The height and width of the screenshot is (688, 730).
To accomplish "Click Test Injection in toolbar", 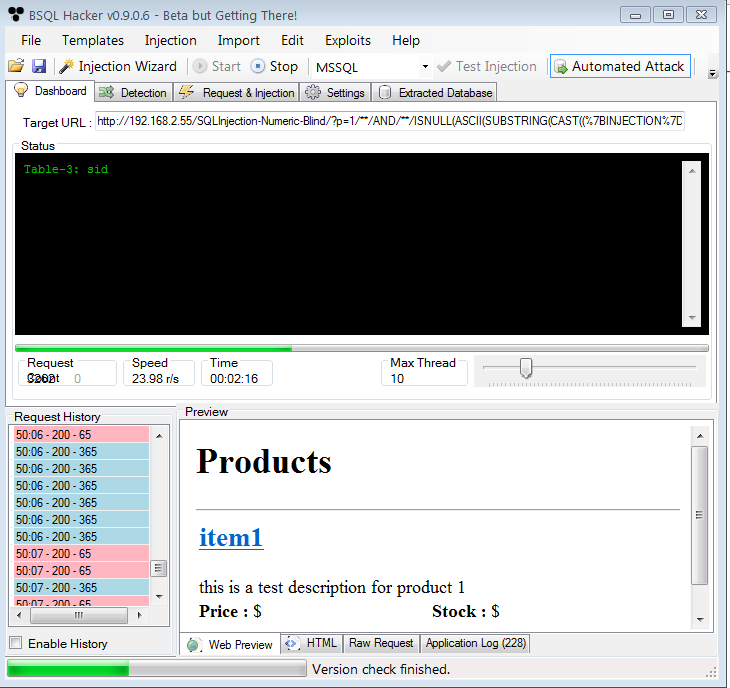I will [x=487, y=66].
